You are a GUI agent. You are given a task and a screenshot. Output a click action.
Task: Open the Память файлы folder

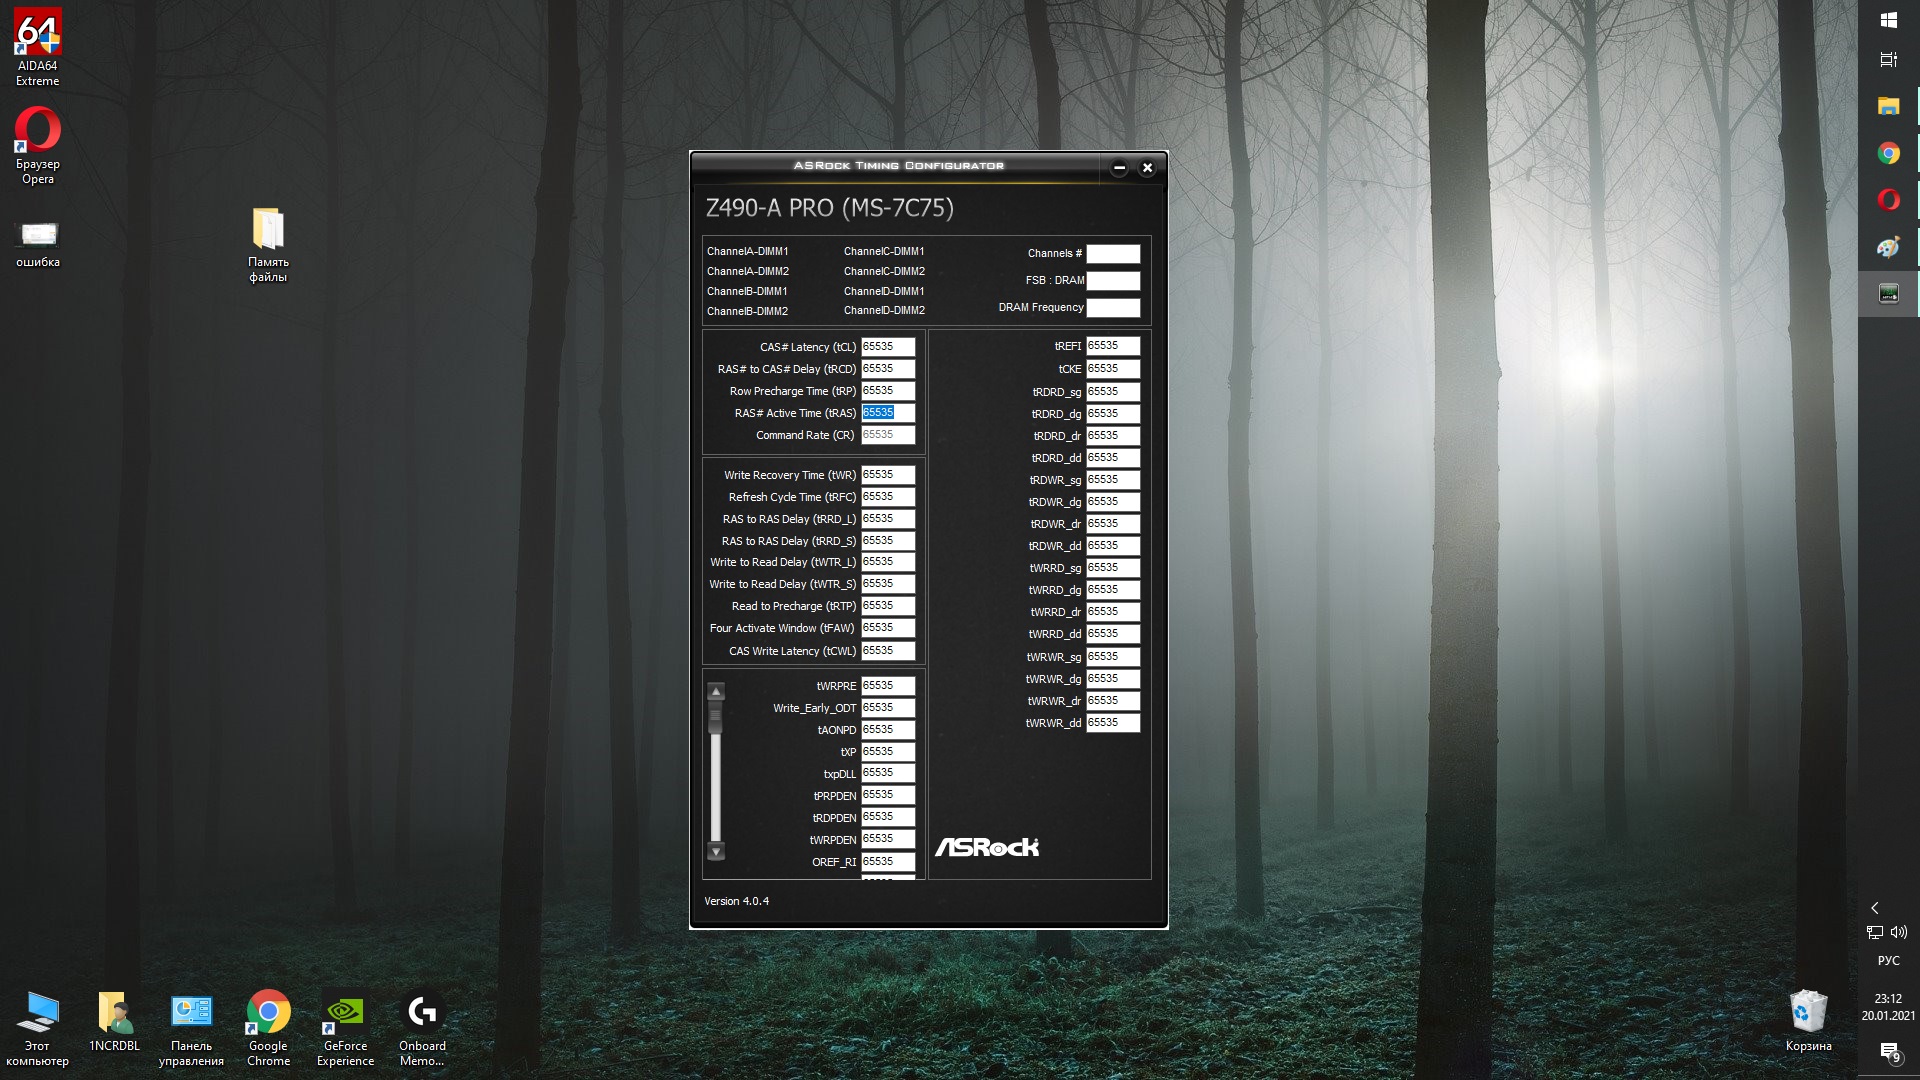pos(268,231)
